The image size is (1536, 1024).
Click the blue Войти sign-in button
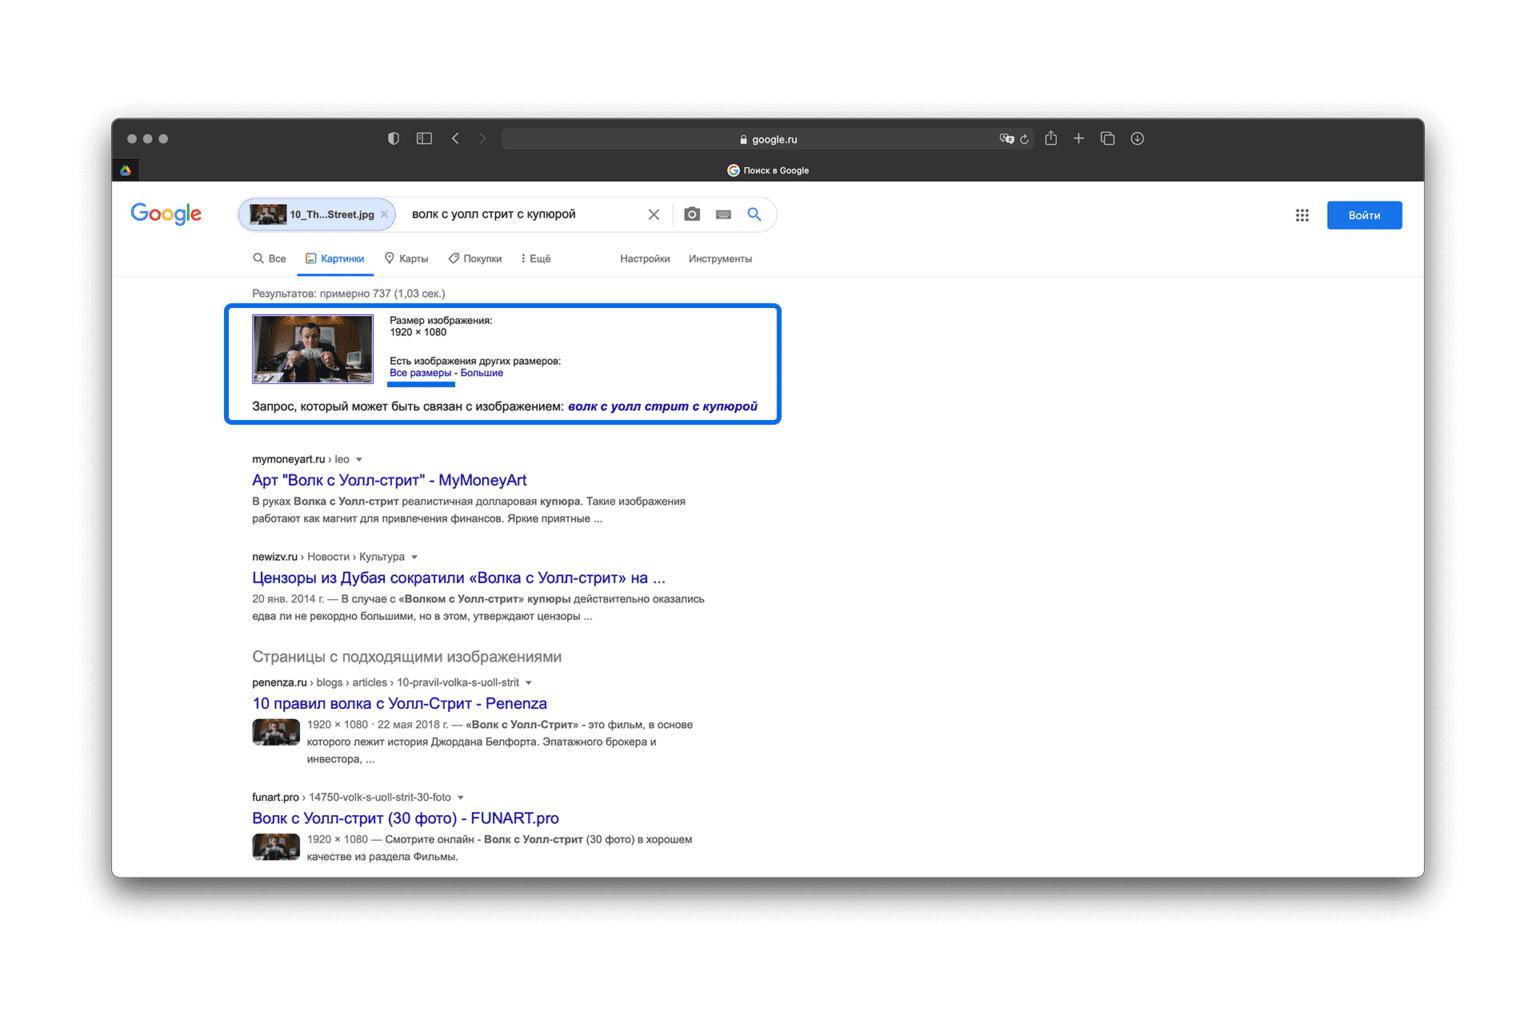coord(1364,215)
